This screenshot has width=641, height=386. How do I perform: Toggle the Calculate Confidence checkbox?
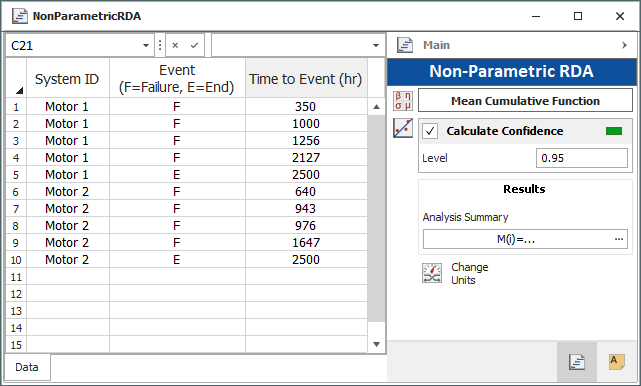[x=430, y=131]
